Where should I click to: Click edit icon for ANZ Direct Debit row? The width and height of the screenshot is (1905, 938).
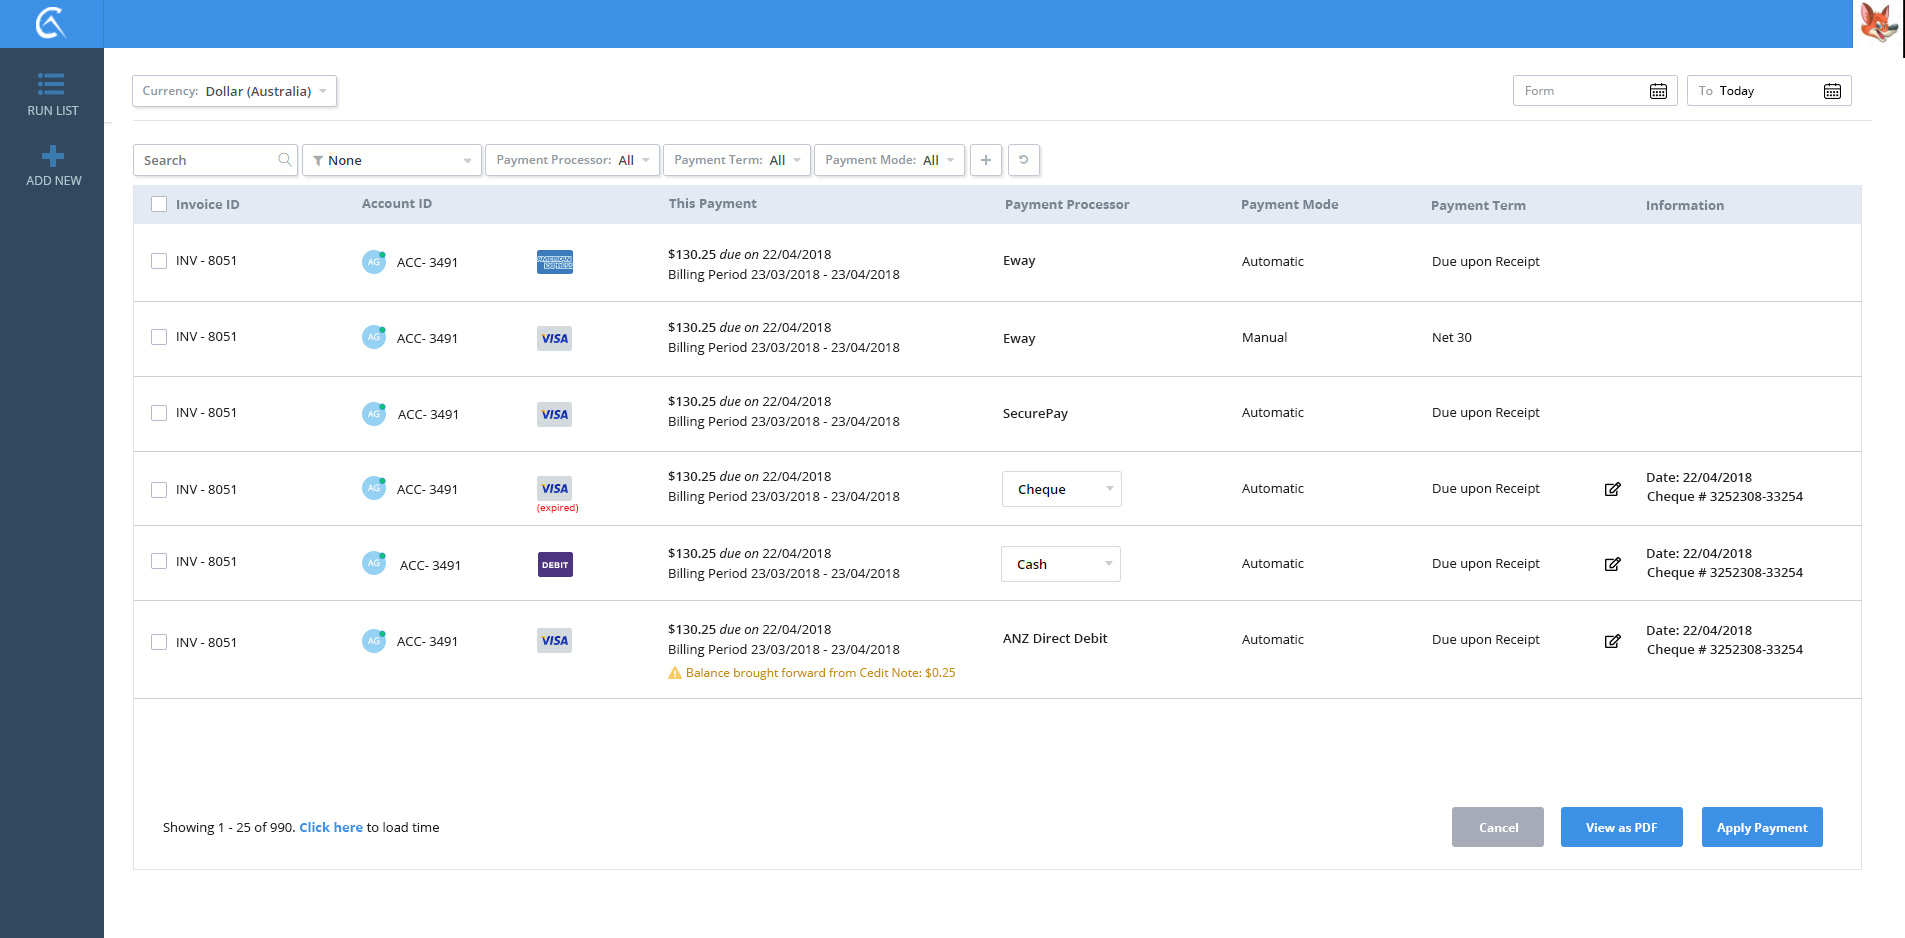tap(1612, 641)
